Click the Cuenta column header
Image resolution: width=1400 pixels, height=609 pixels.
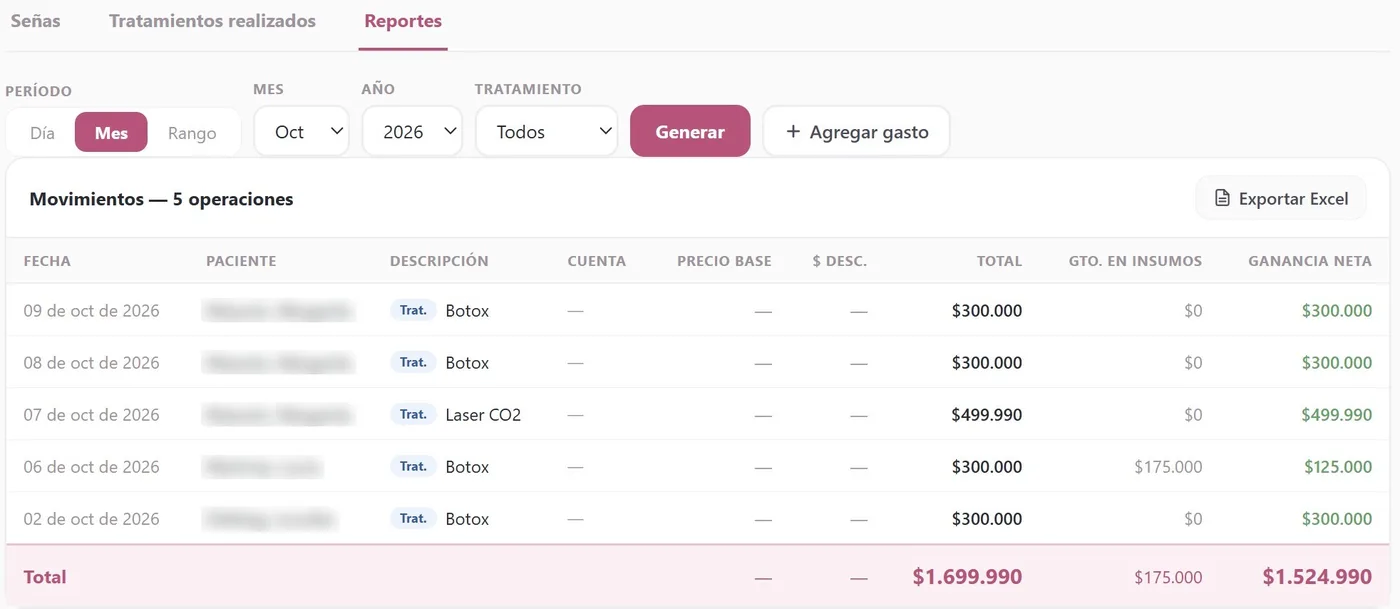click(x=596, y=261)
